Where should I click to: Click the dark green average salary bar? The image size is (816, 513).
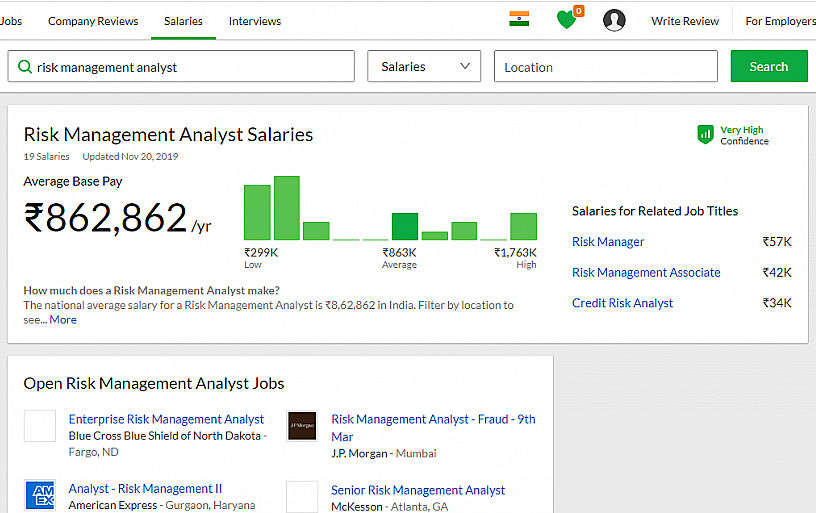[x=405, y=226]
